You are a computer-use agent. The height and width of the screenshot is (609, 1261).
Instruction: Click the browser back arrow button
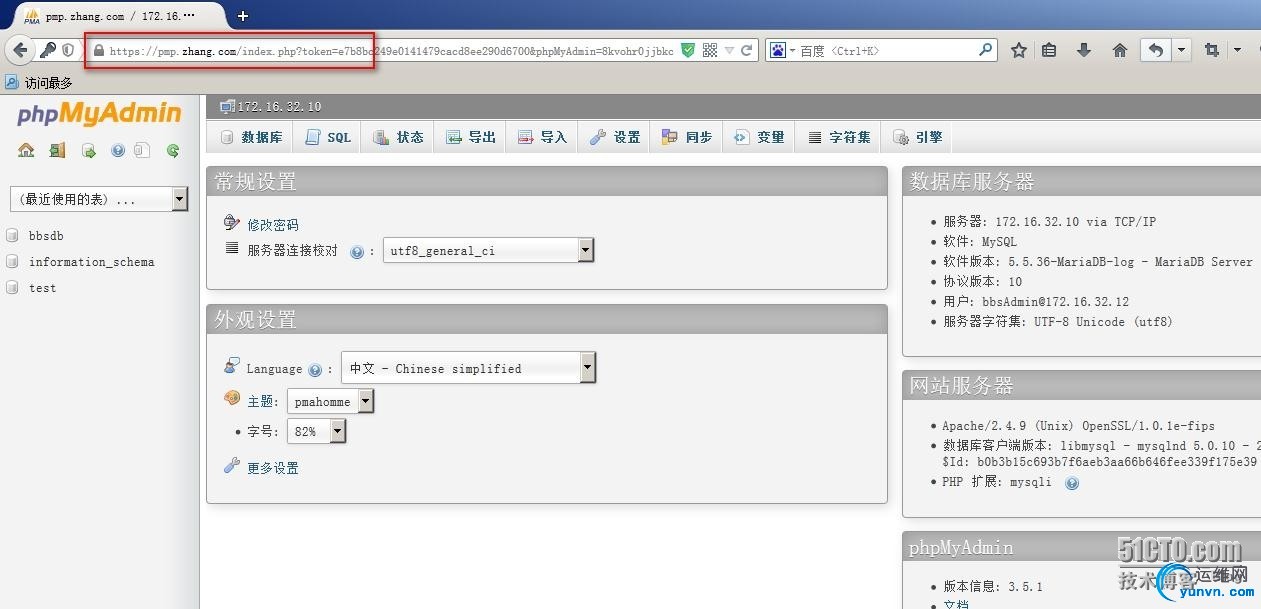(x=21, y=50)
